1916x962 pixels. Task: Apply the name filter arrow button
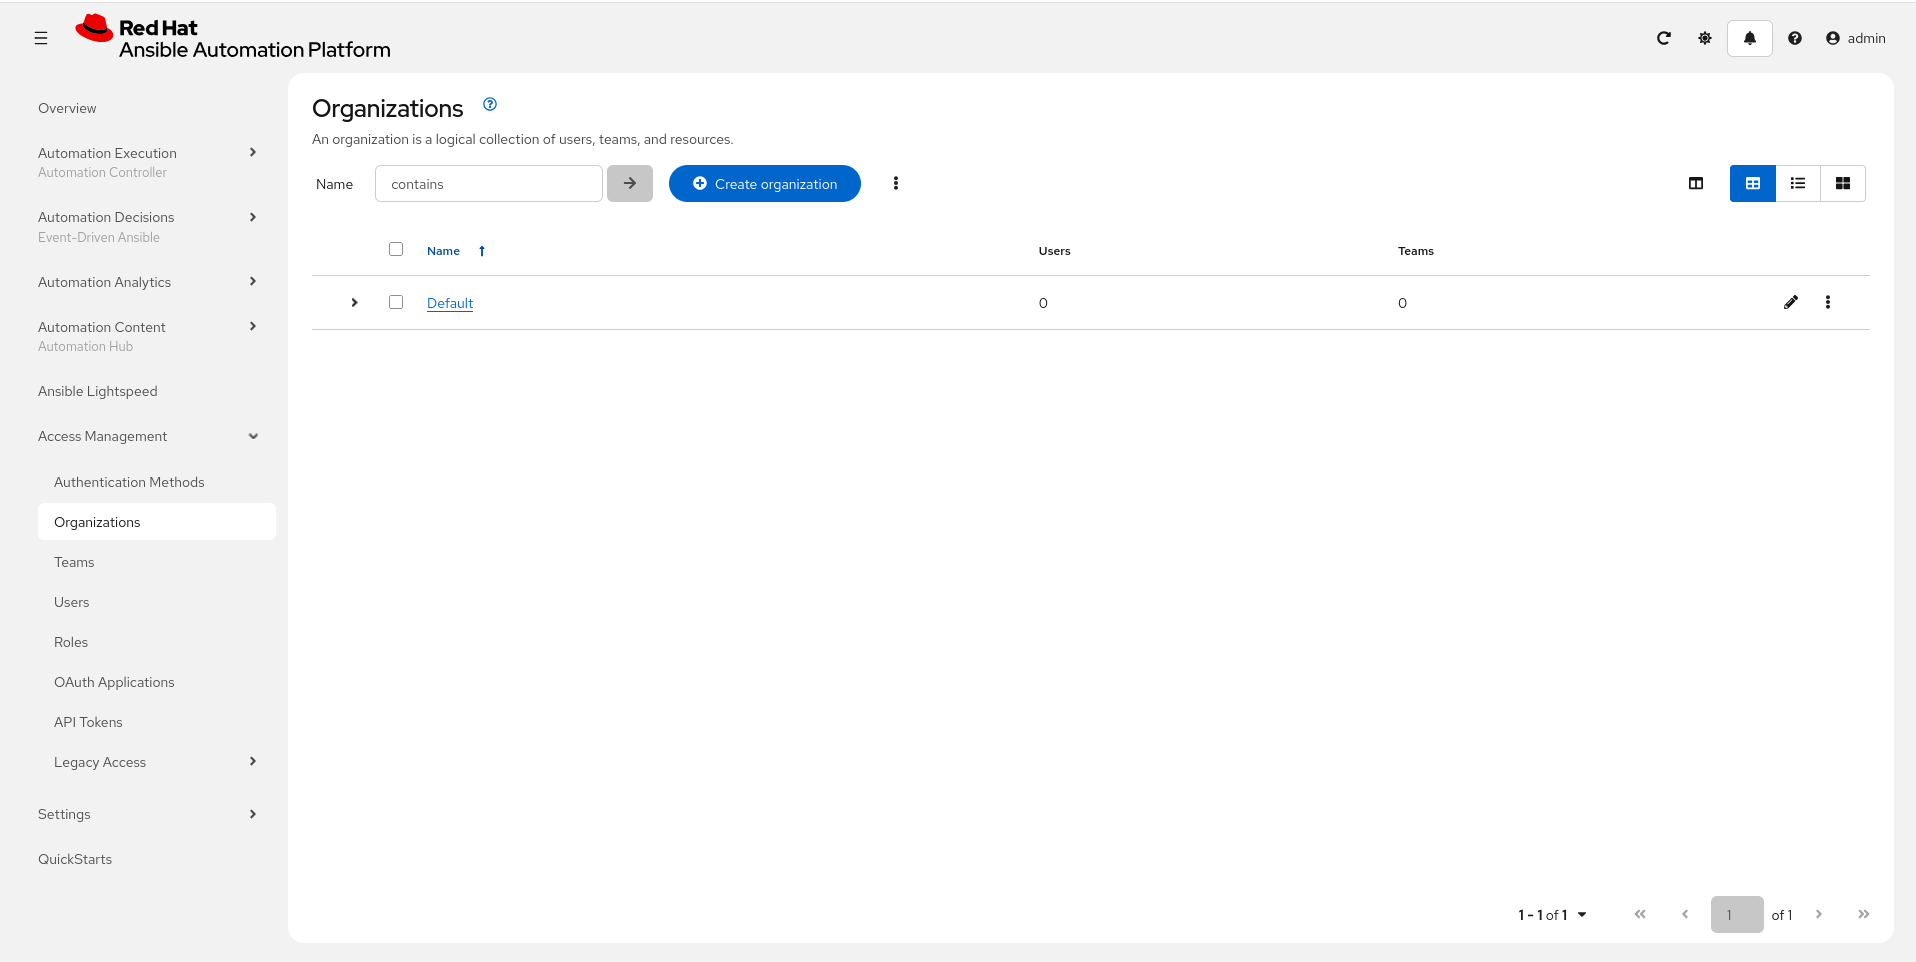[630, 184]
